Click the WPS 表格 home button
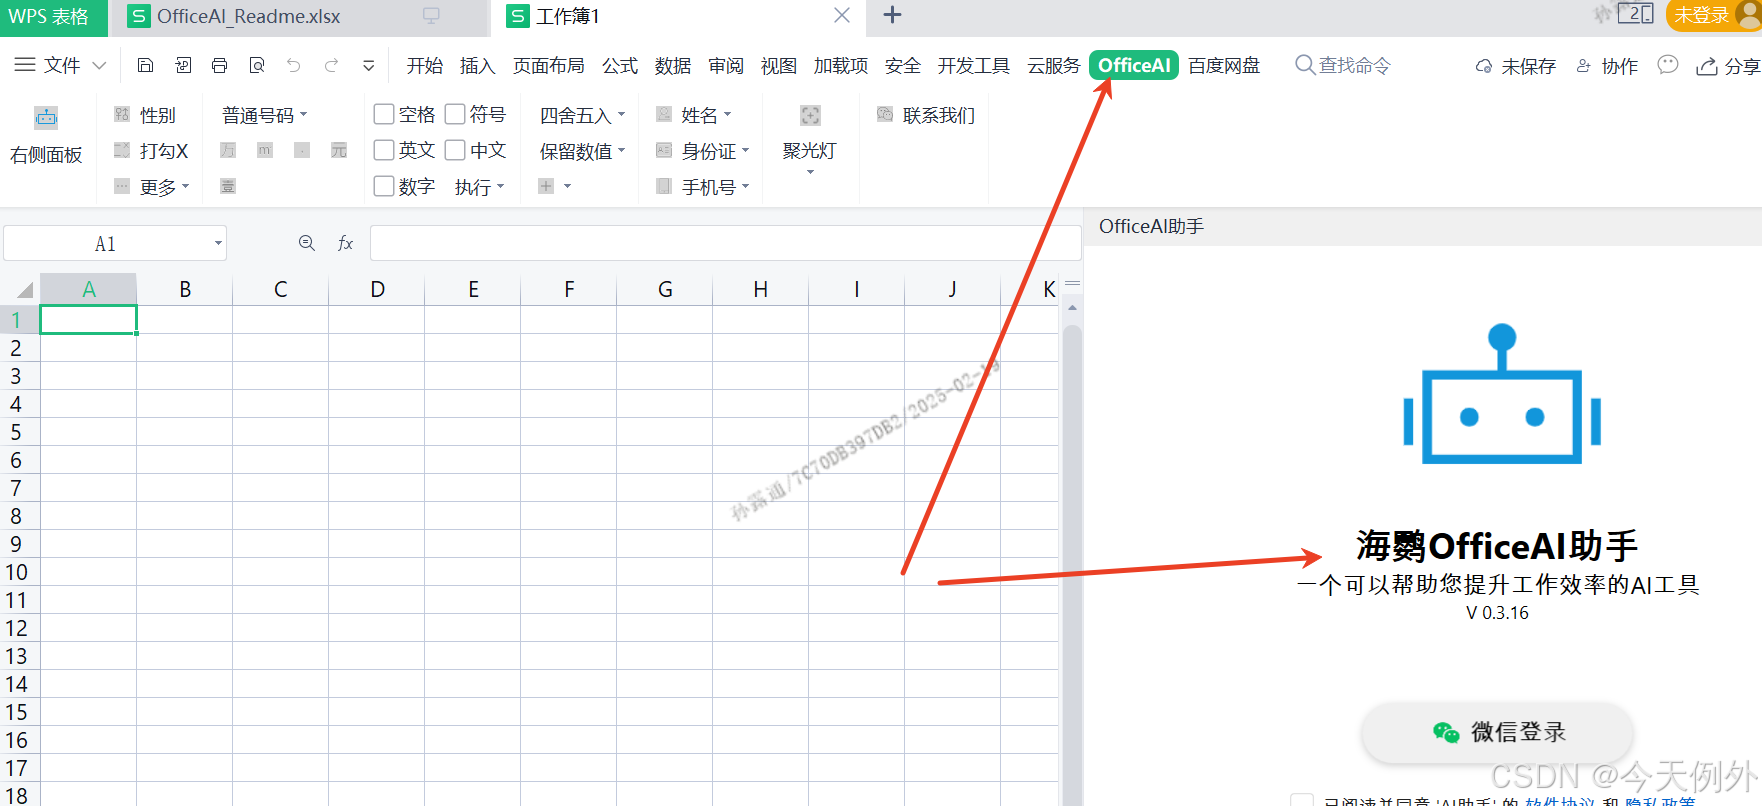Viewport: 1762px width, 806px height. [53, 16]
